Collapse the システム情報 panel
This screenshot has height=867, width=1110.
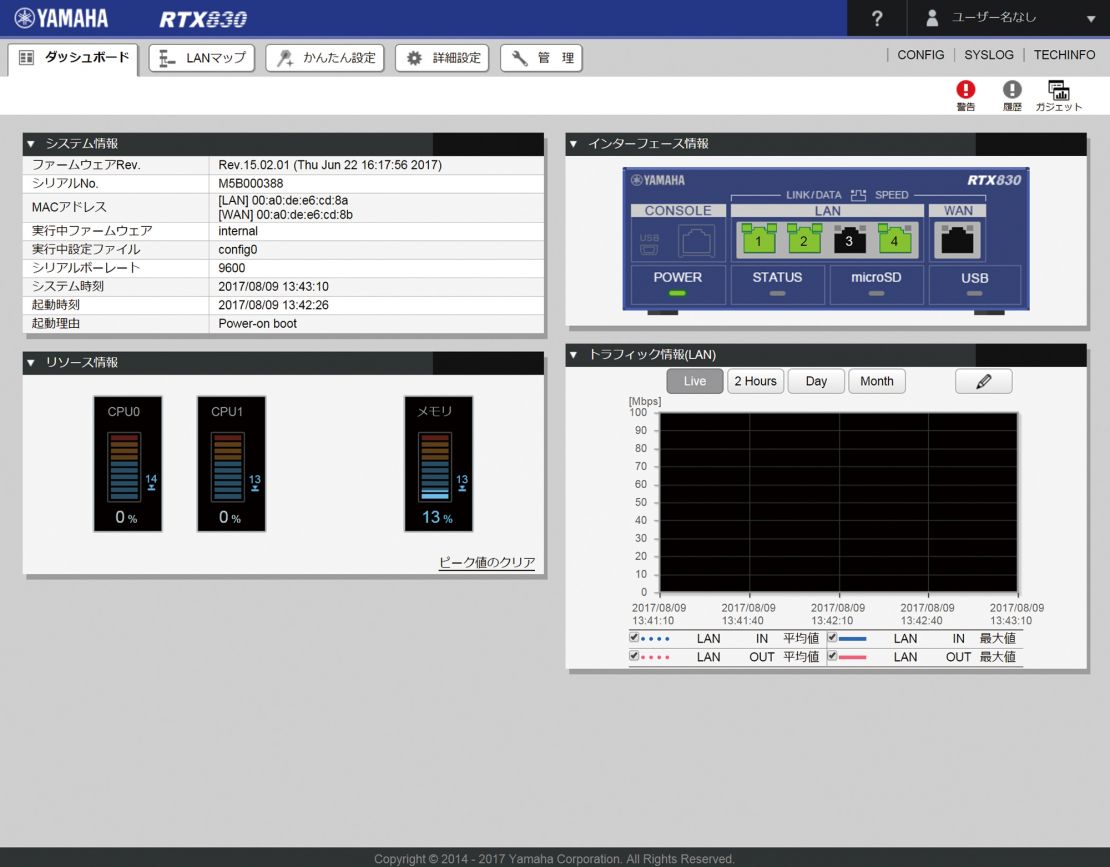point(31,143)
